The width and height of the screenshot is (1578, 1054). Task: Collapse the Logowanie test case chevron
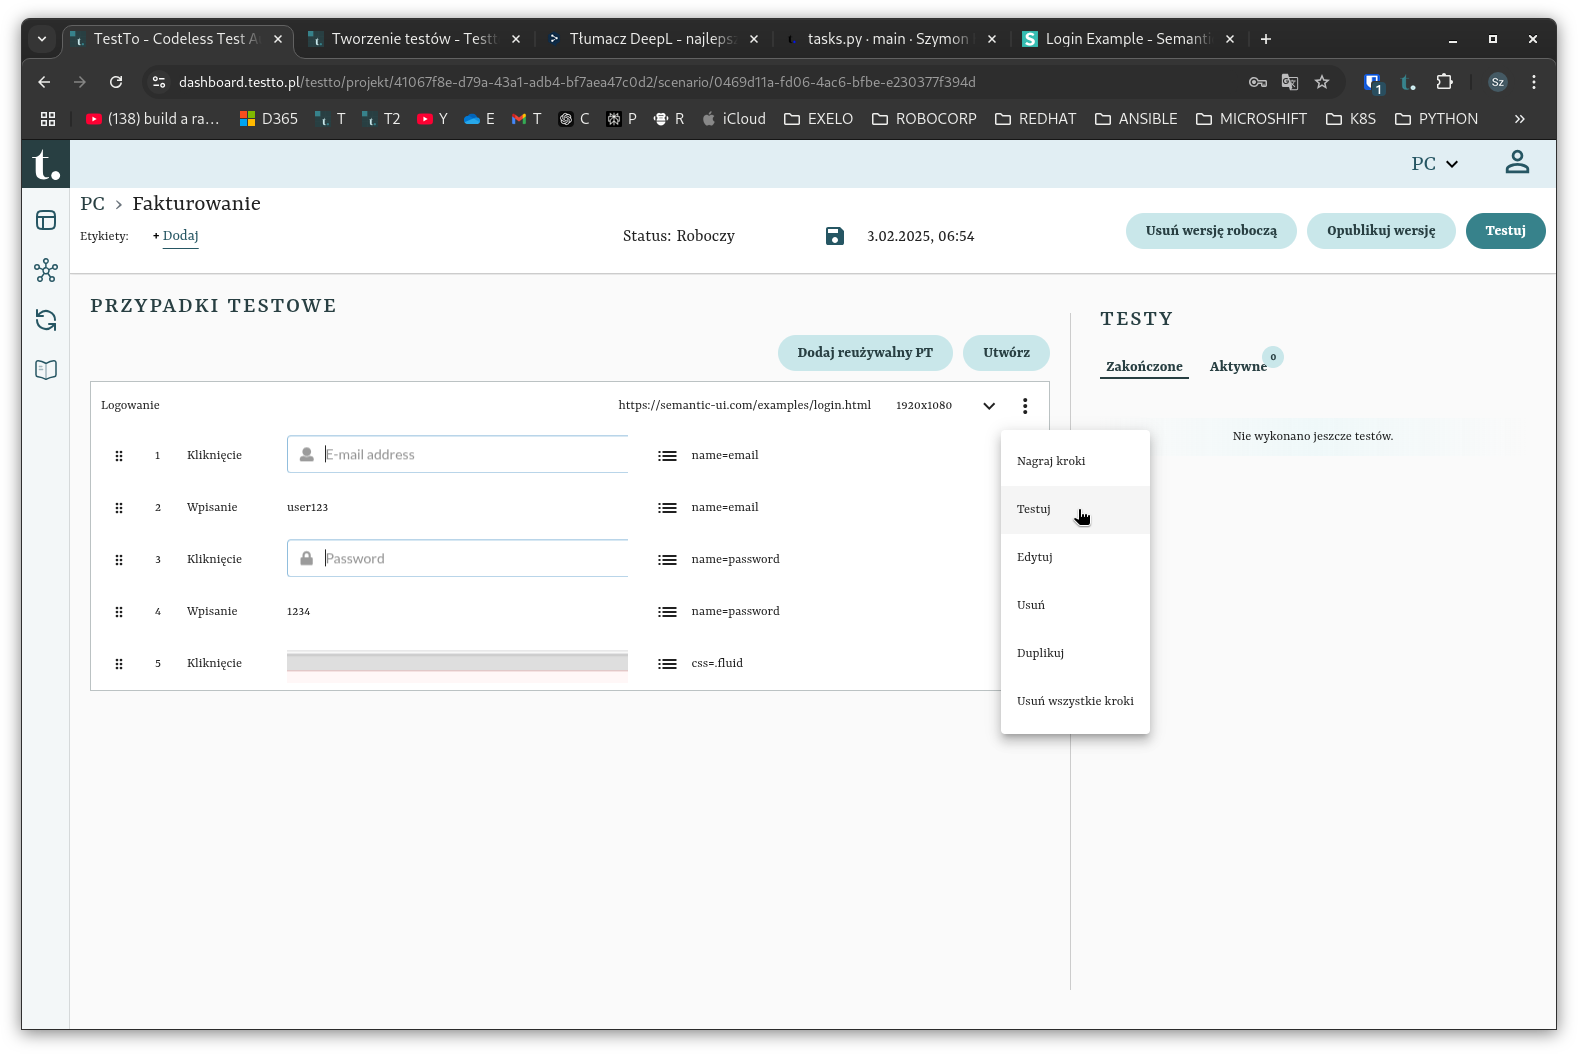[x=989, y=406]
